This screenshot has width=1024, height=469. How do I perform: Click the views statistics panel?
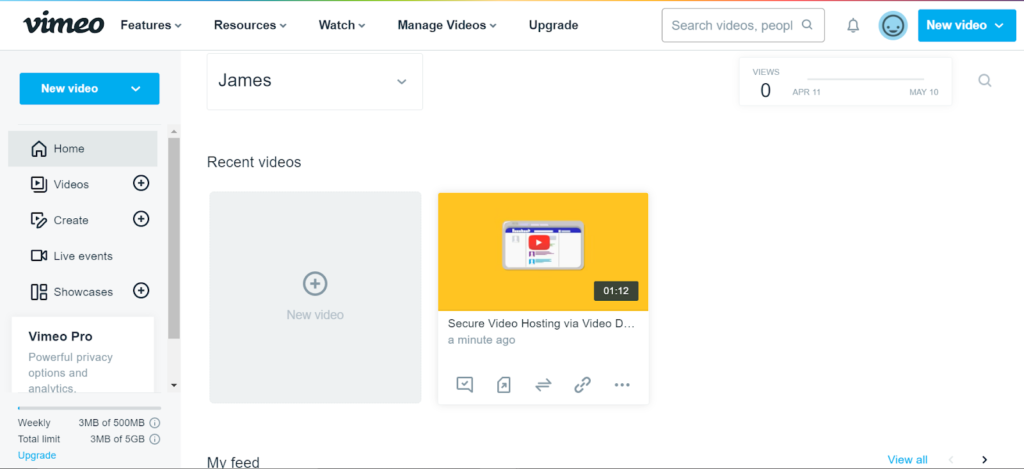(846, 82)
